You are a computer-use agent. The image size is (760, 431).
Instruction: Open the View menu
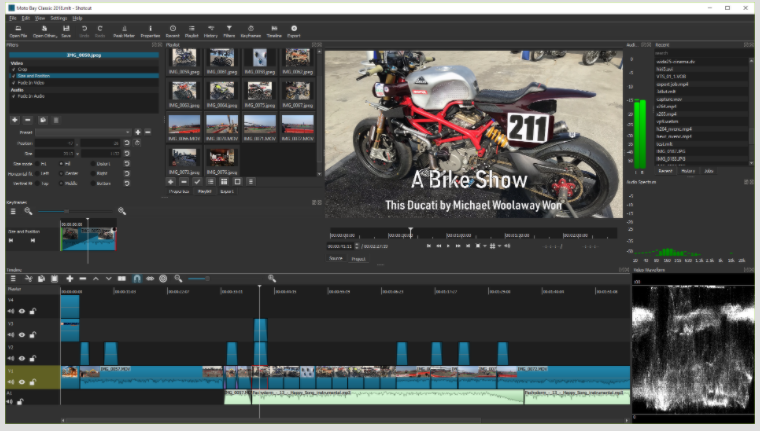[40, 18]
